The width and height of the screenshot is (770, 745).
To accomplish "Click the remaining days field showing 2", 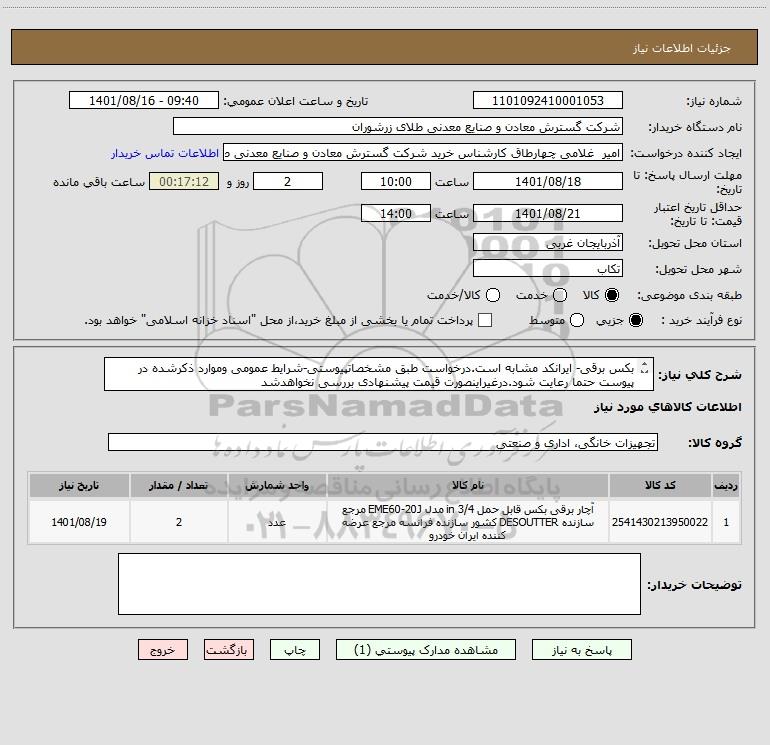I will pos(288,181).
